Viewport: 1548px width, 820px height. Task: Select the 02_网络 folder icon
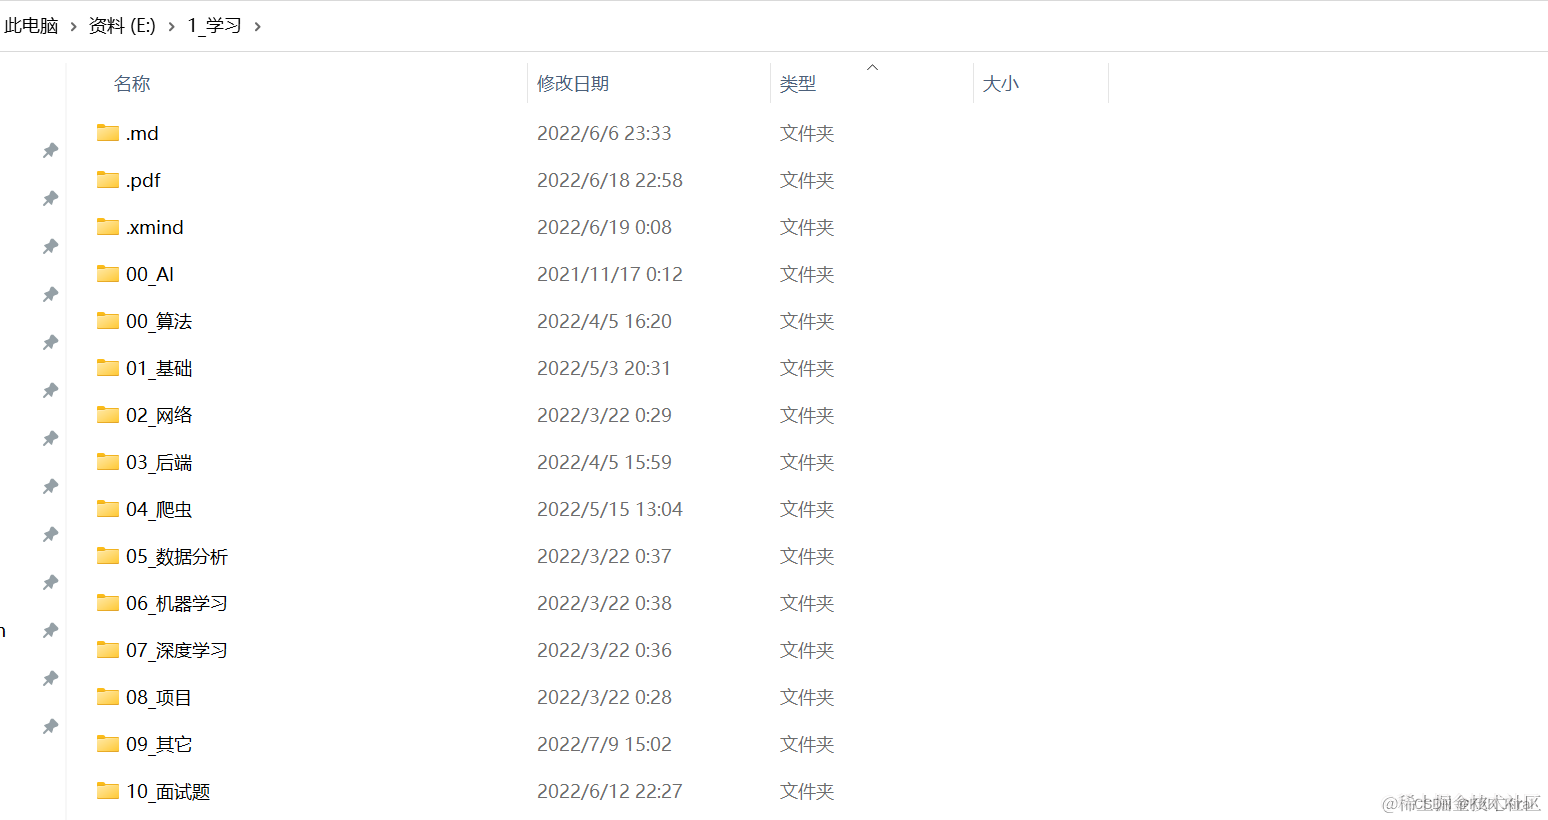click(108, 415)
